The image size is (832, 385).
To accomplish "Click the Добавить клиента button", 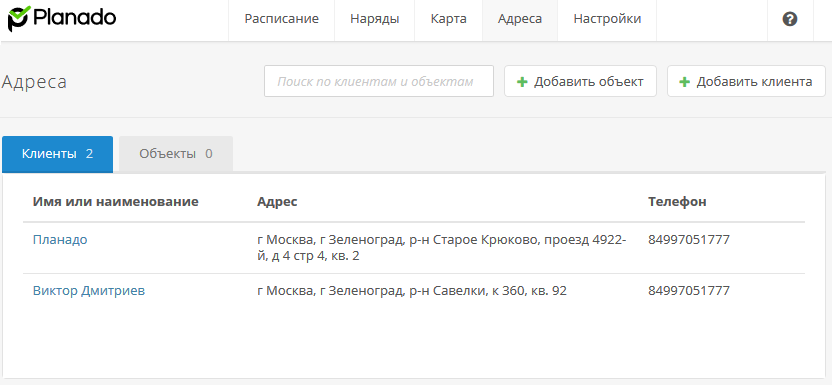I will coord(746,81).
